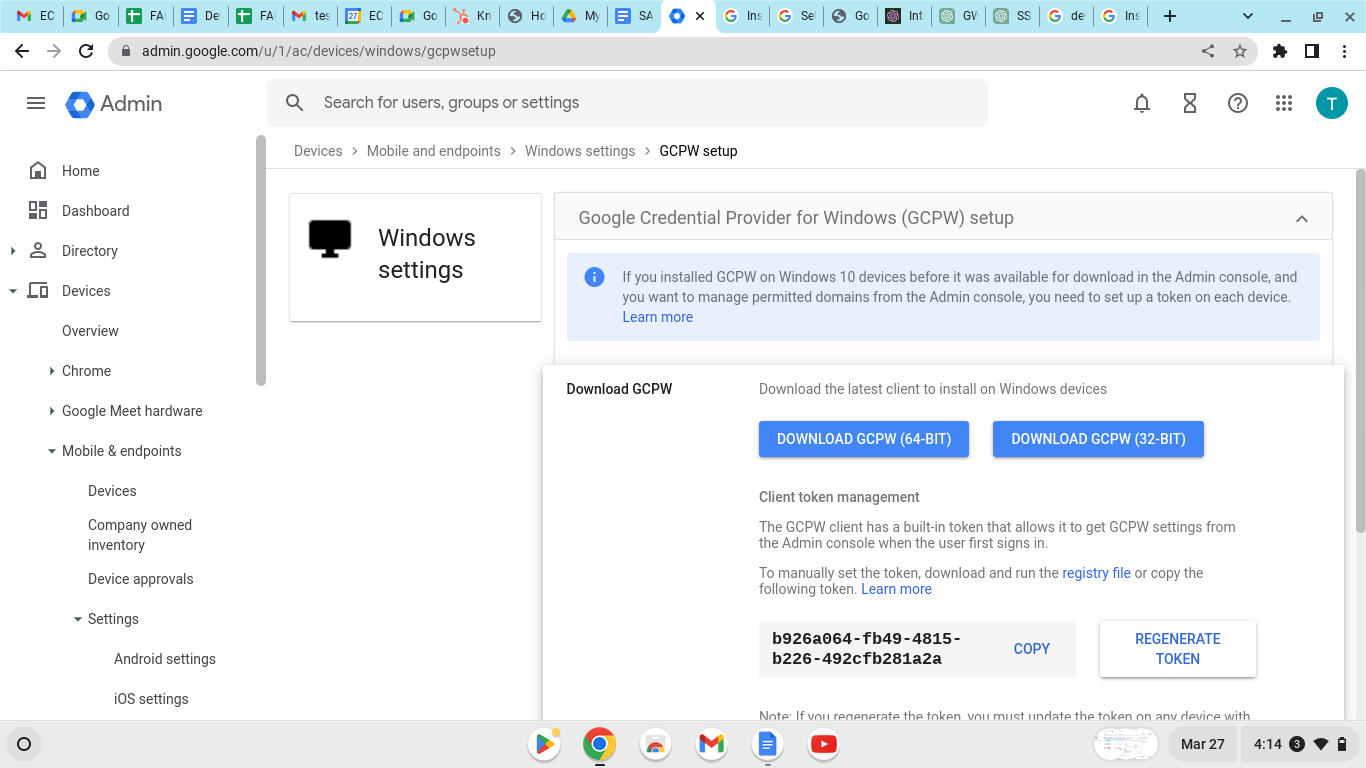Click Devices in breadcrumb
The width and height of the screenshot is (1366, 768).
click(318, 151)
